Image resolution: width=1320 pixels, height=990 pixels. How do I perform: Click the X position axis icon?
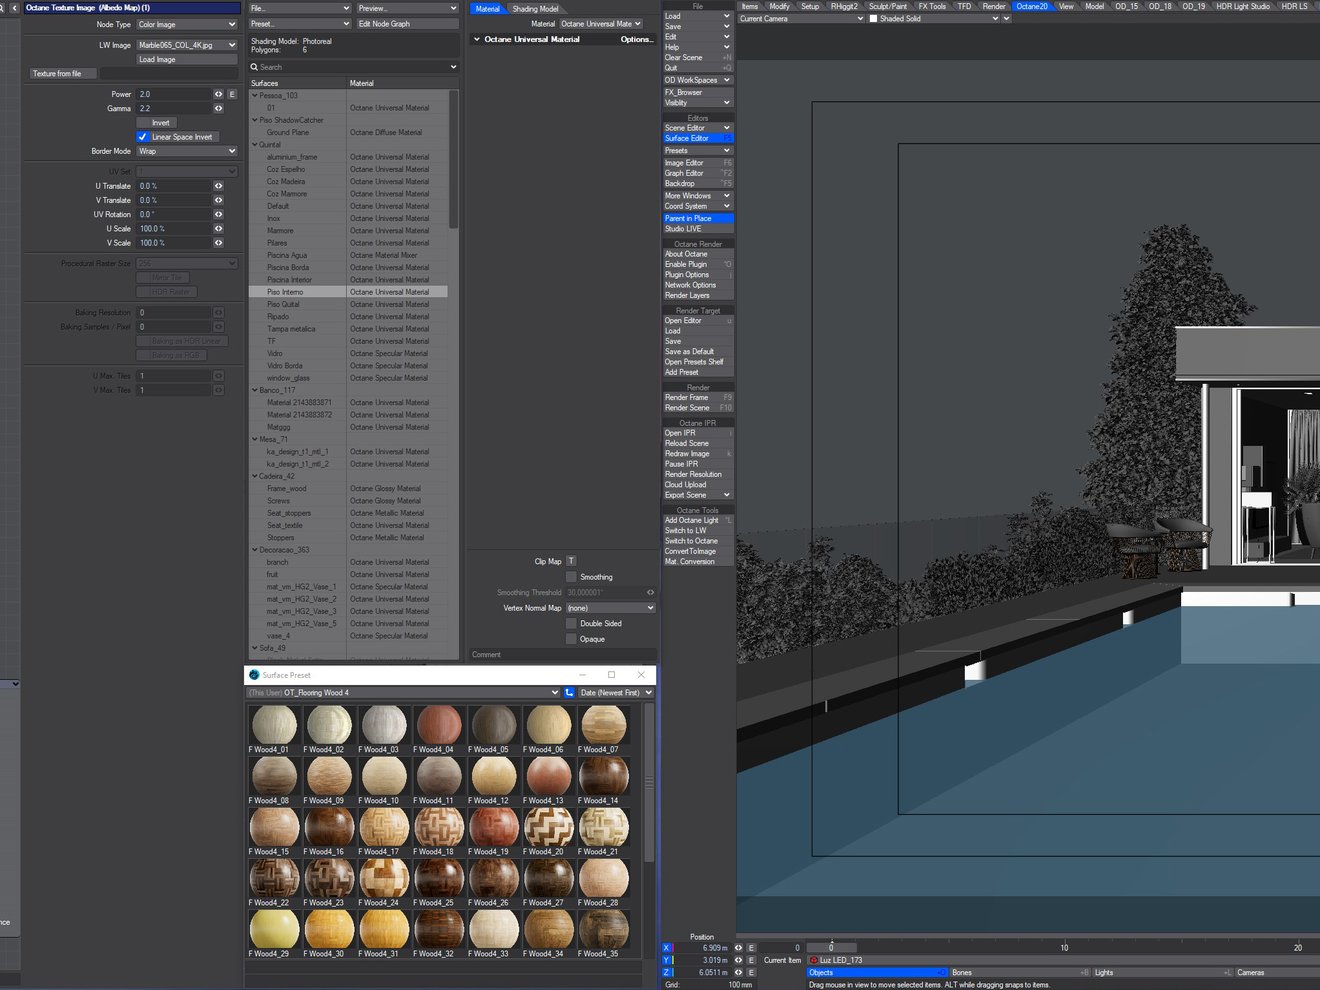click(667, 948)
